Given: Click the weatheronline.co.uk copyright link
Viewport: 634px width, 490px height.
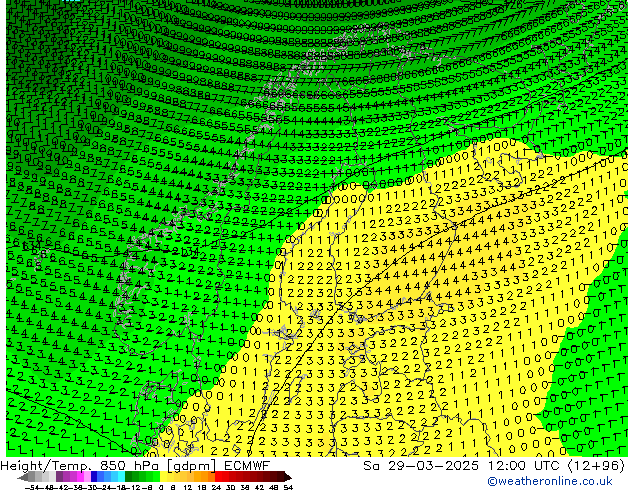Looking at the screenshot, I should point(549,481).
